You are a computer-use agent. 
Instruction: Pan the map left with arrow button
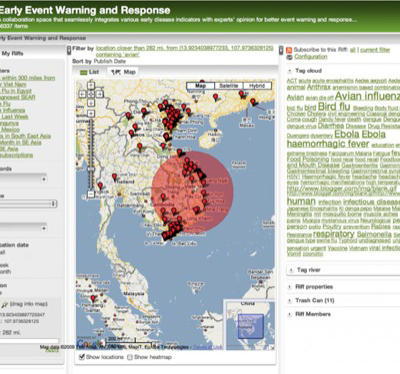point(83,94)
